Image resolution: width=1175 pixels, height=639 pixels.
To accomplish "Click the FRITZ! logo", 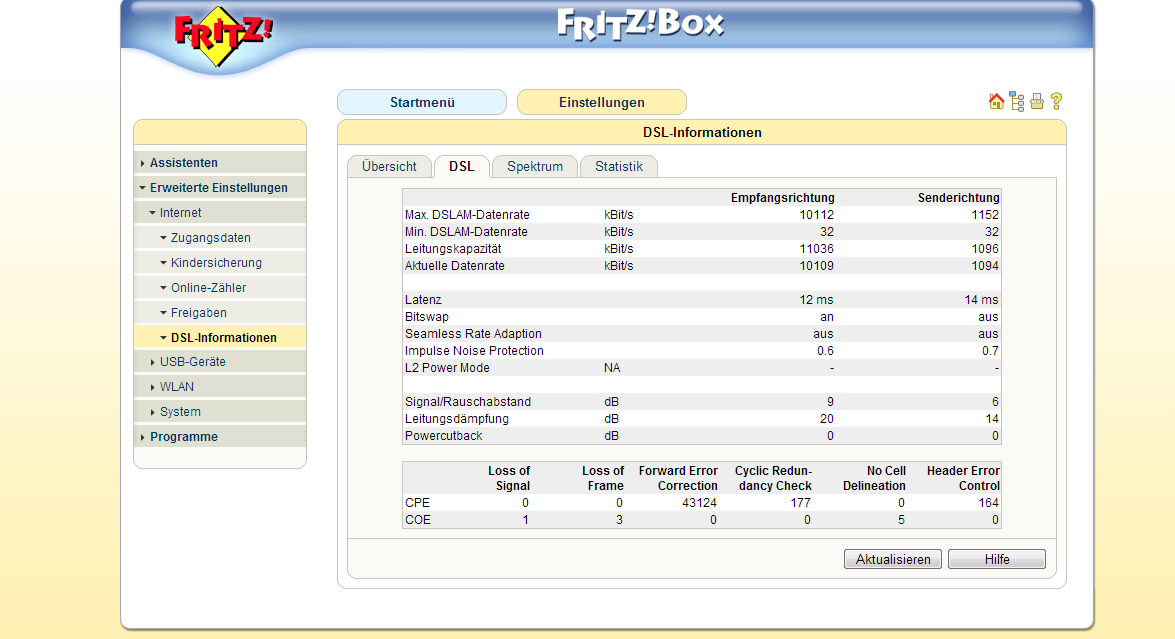I will tap(223, 35).
